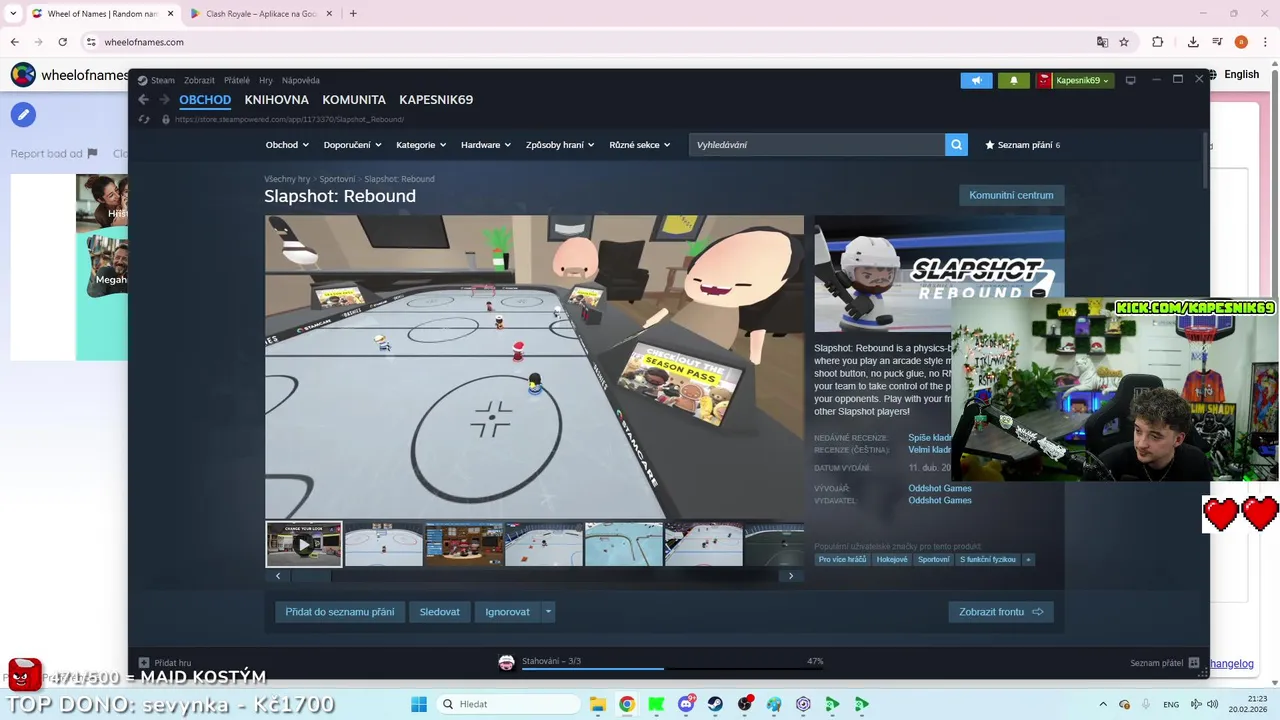Go back with Steam back arrow
This screenshot has width=1280, height=720.
coord(144,99)
